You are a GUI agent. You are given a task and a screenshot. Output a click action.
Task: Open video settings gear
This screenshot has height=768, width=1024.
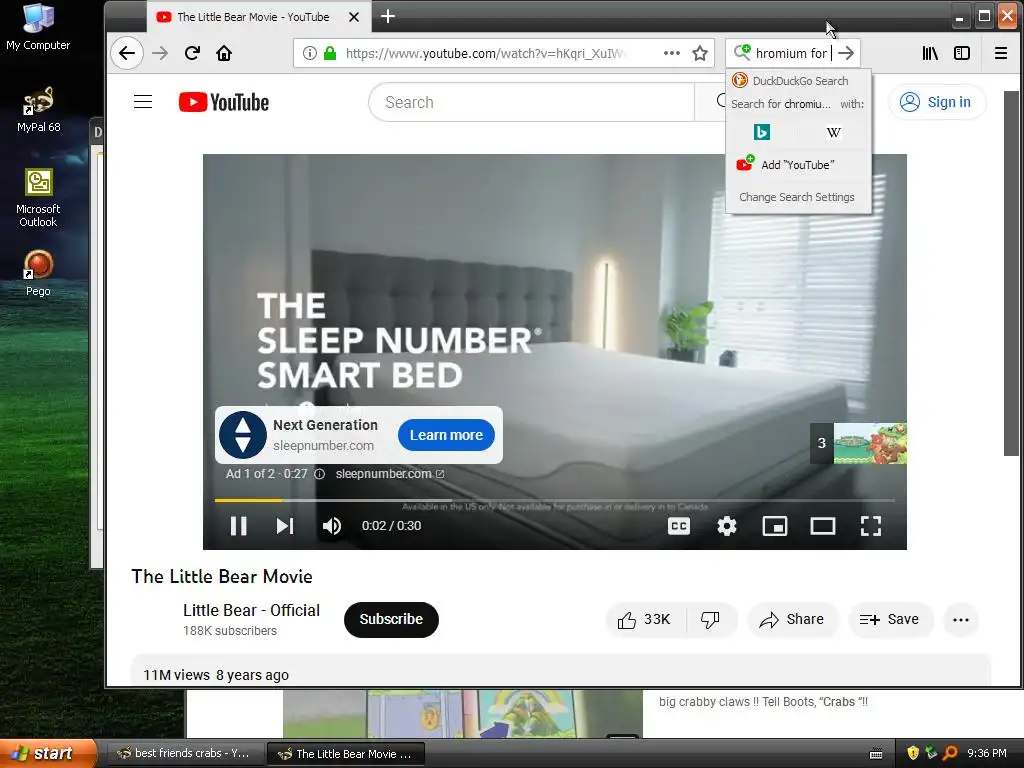[x=726, y=526]
